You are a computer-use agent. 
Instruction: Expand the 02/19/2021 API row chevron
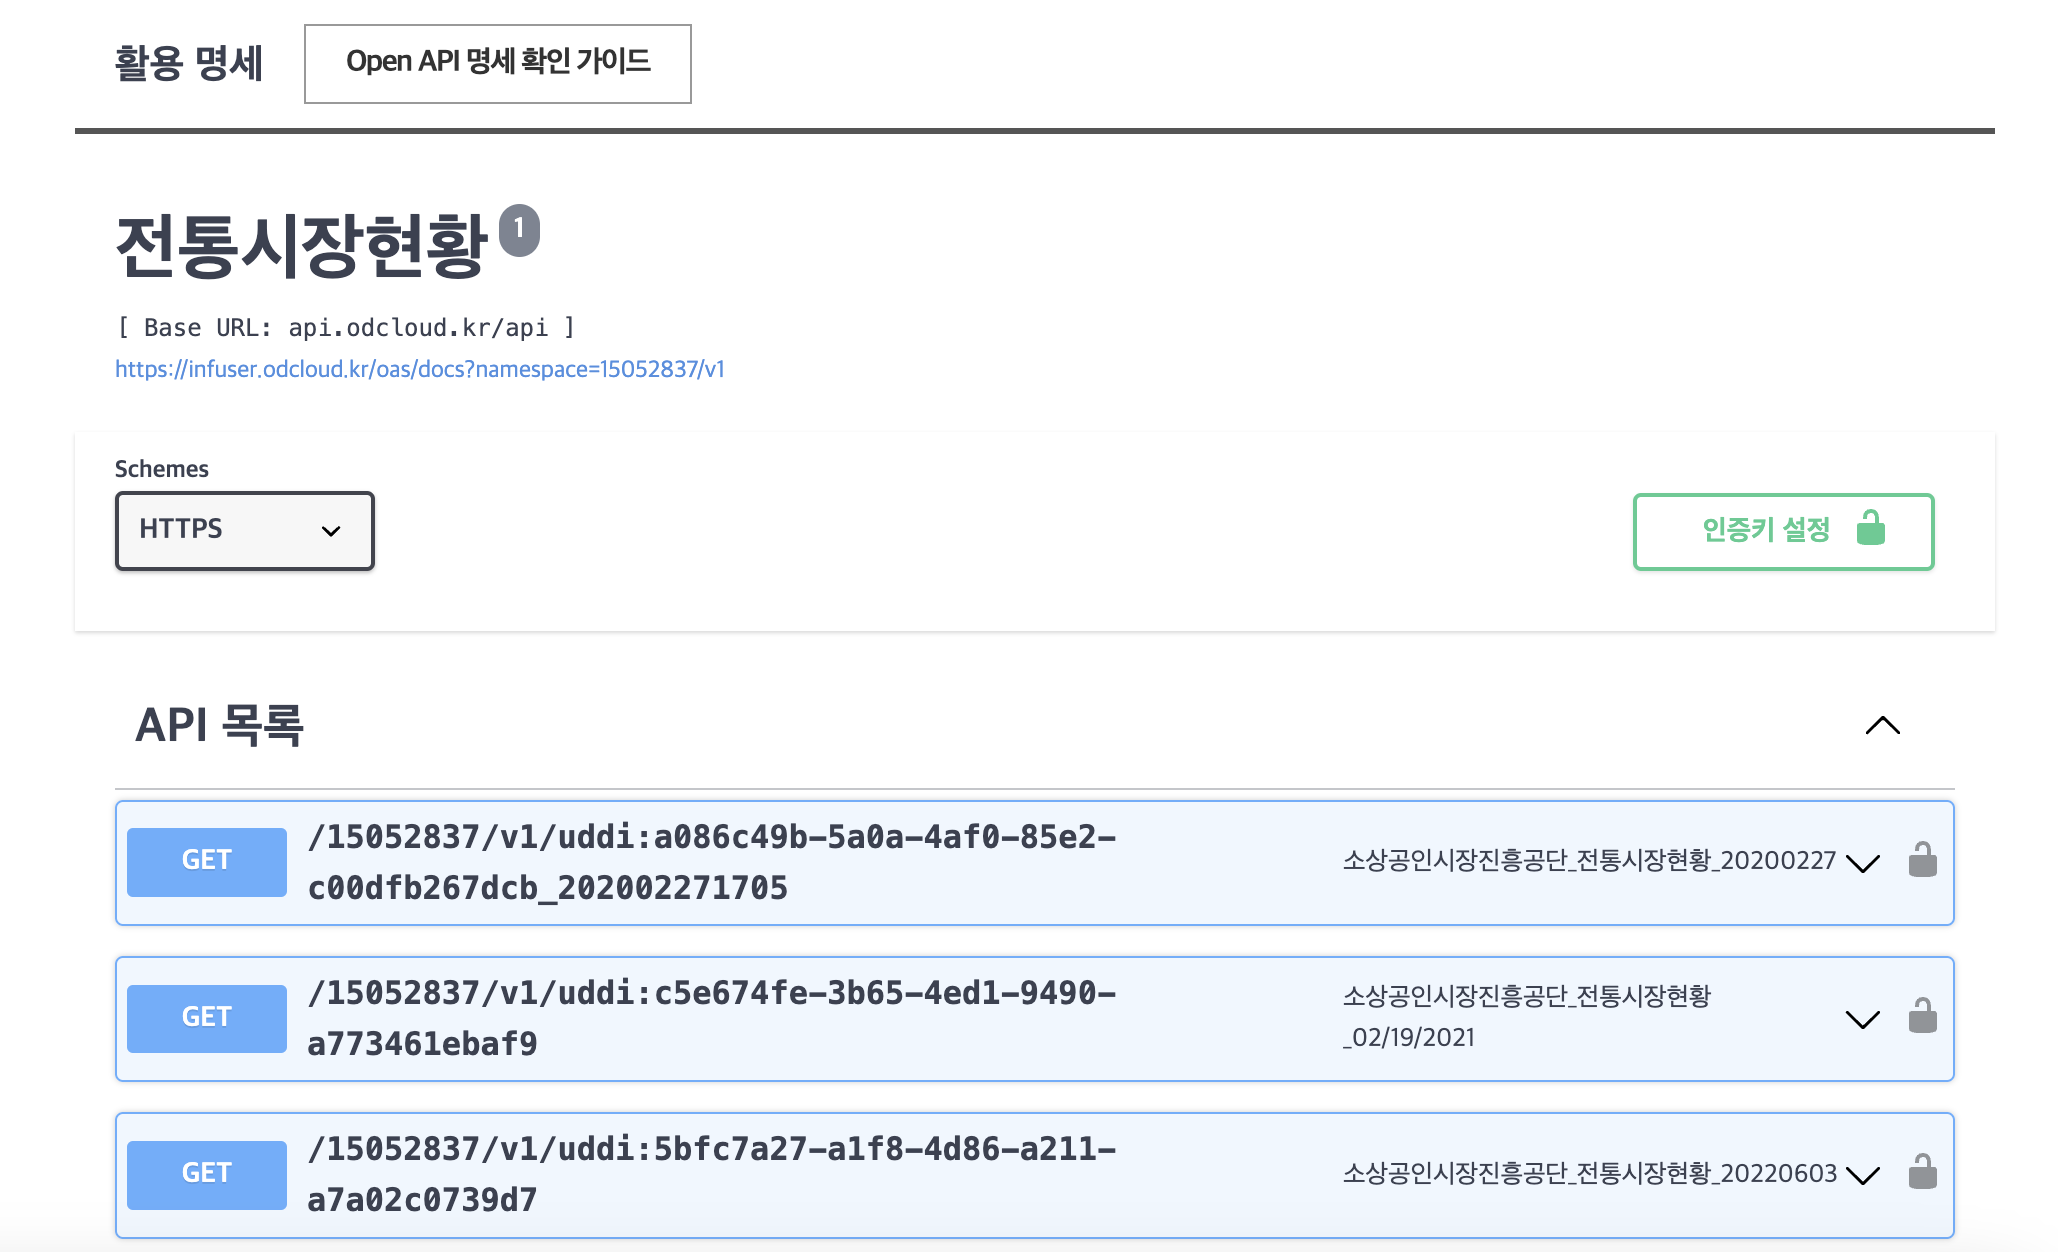pyautogui.click(x=1863, y=1019)
